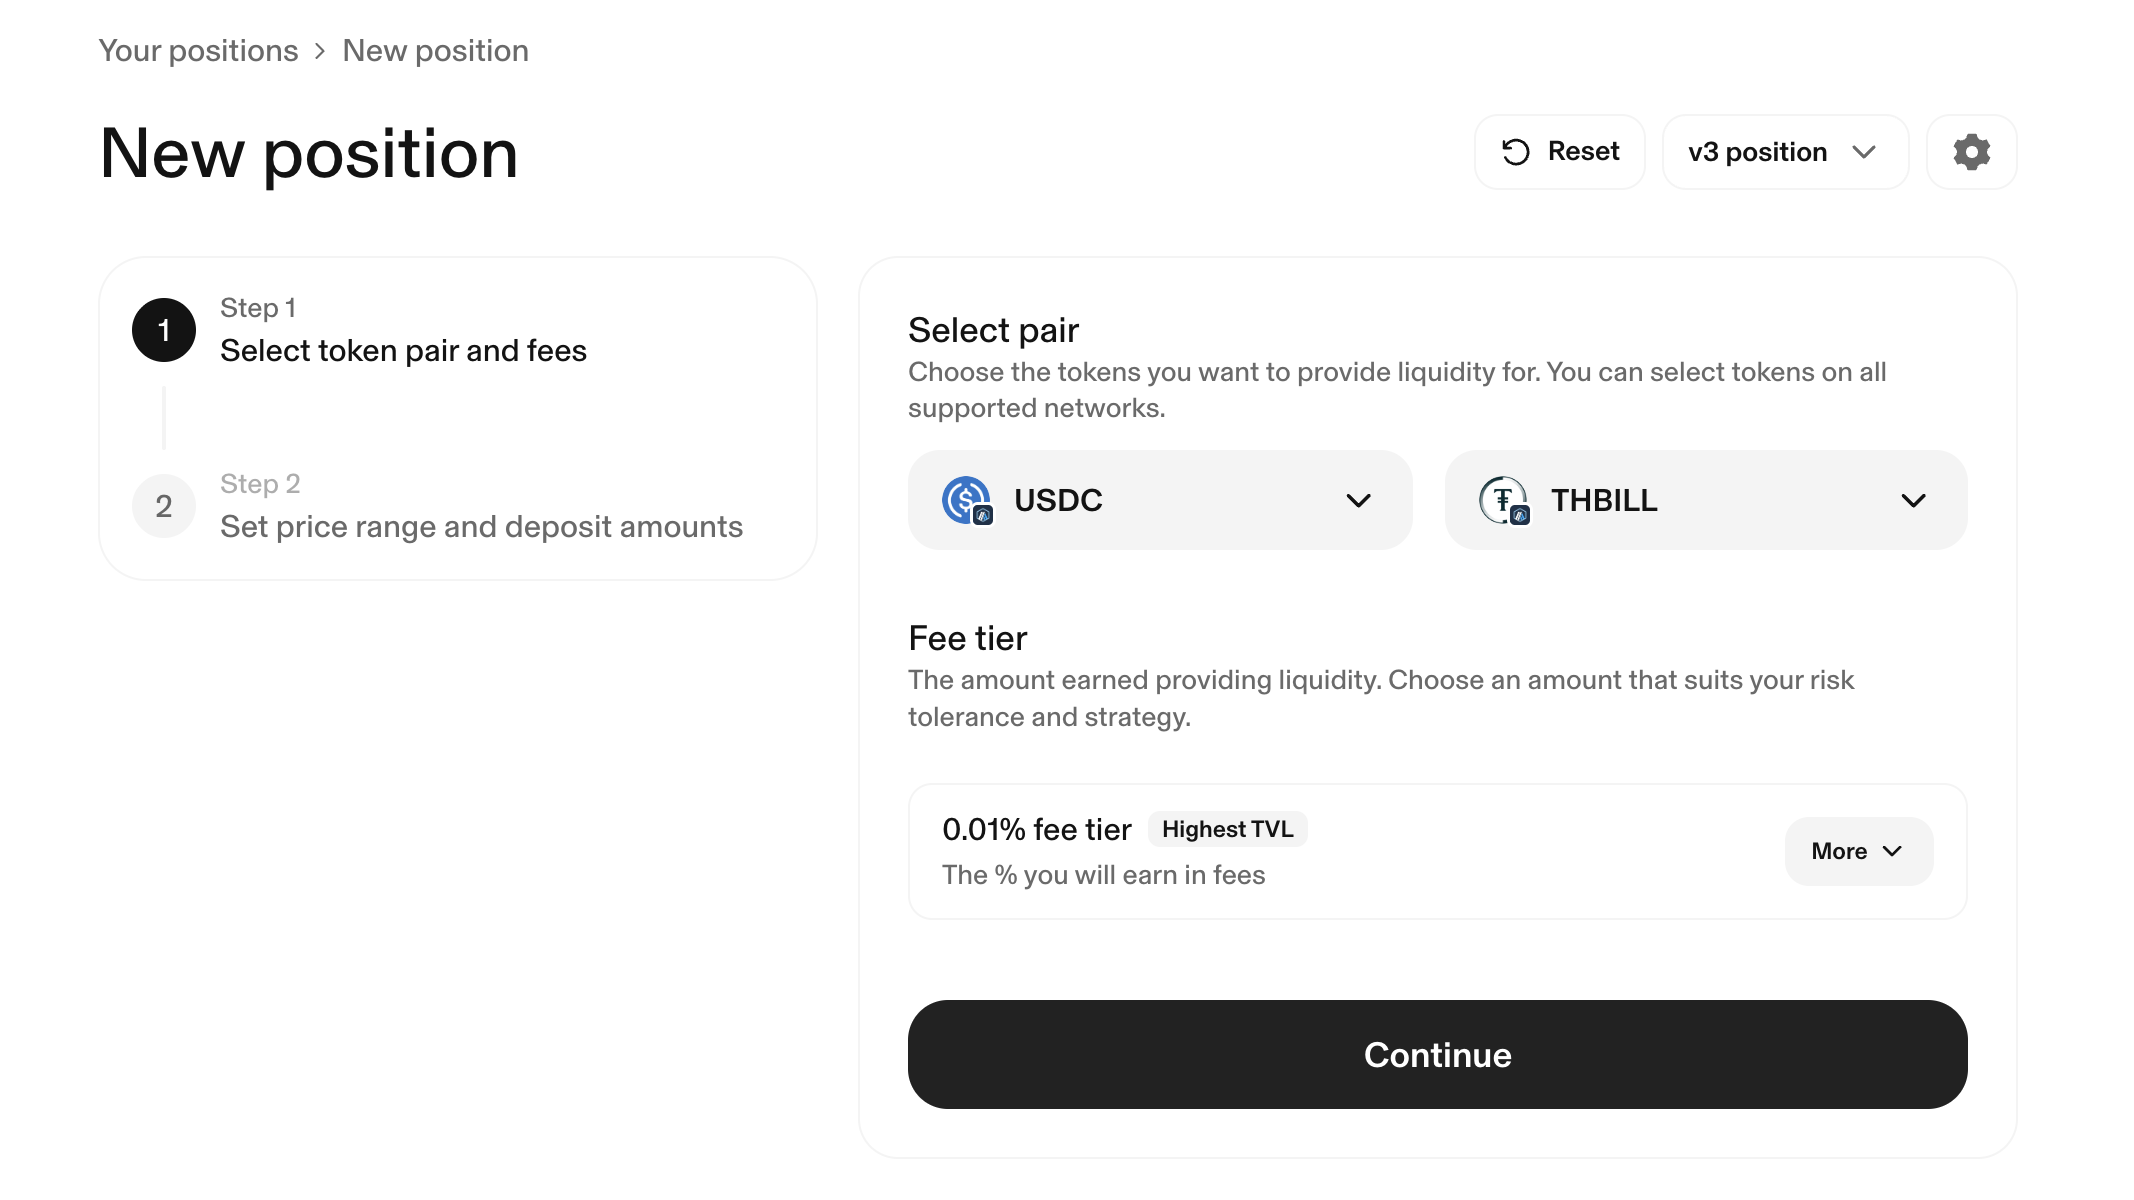Click the THBILL token logo

point(1503,500)
